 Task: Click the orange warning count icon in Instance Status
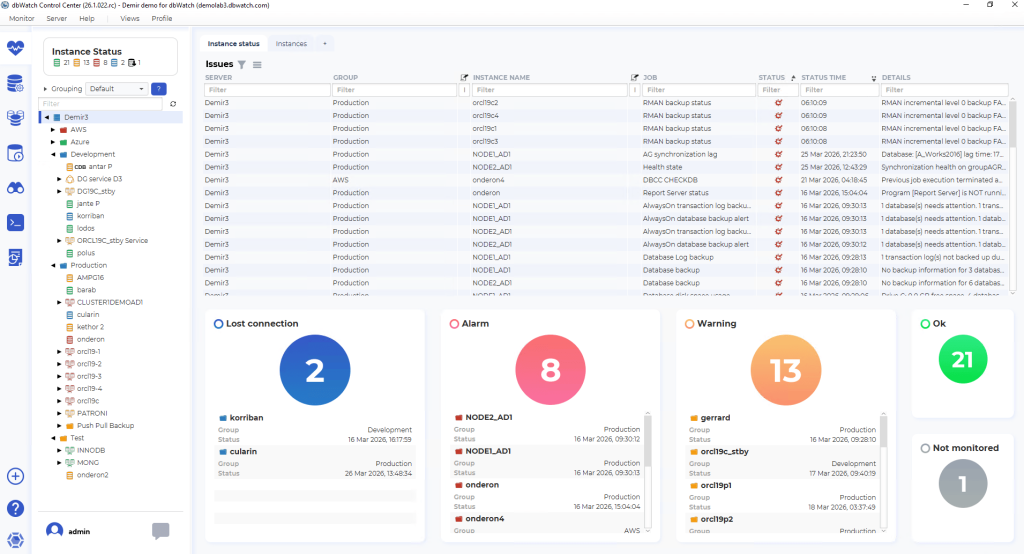[x=76, y=63]
